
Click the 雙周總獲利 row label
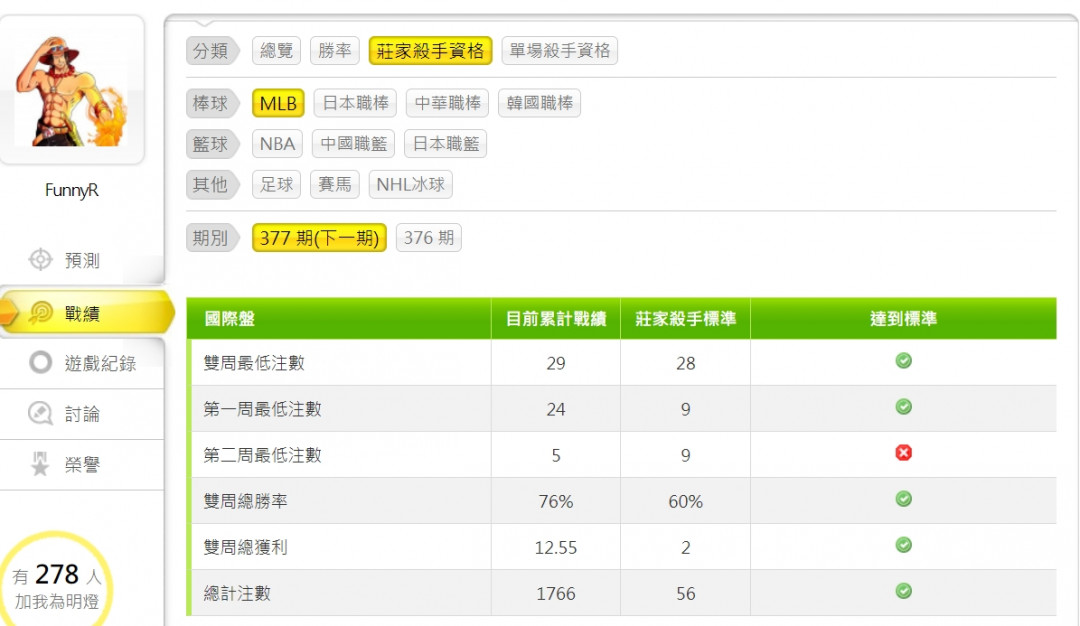[x=245, y=547]
